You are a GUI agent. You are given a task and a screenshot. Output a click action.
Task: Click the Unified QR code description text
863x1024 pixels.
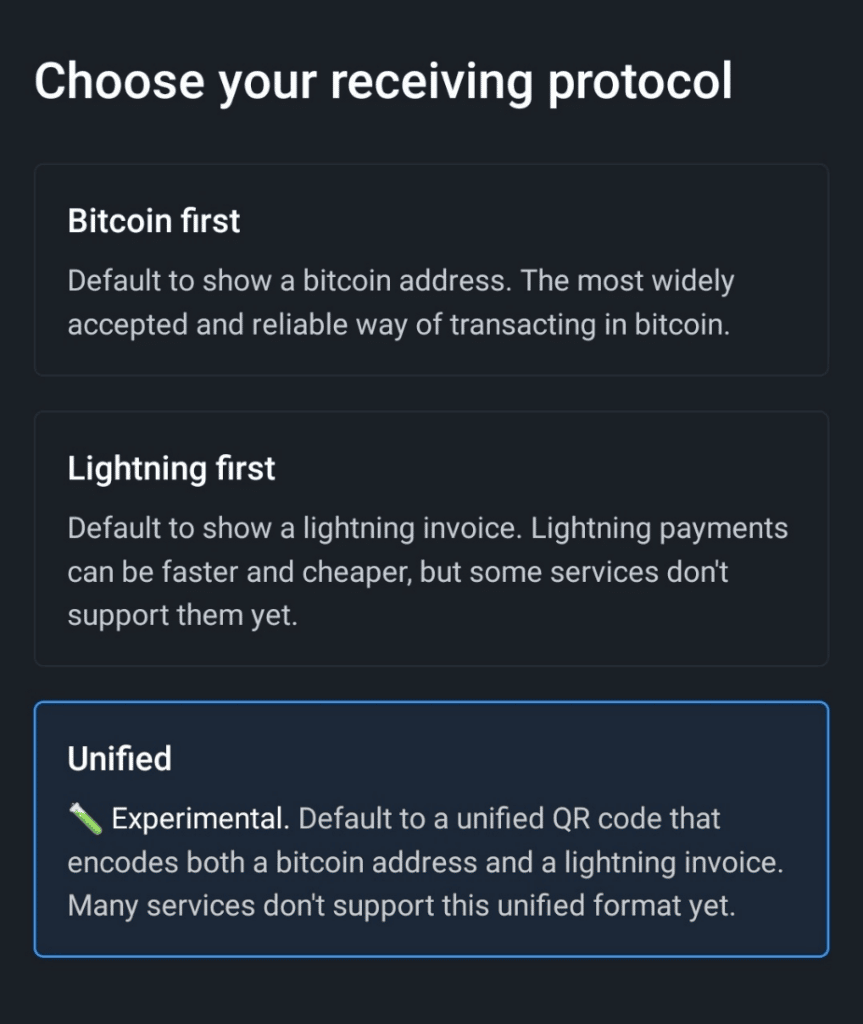pos(425,863)
